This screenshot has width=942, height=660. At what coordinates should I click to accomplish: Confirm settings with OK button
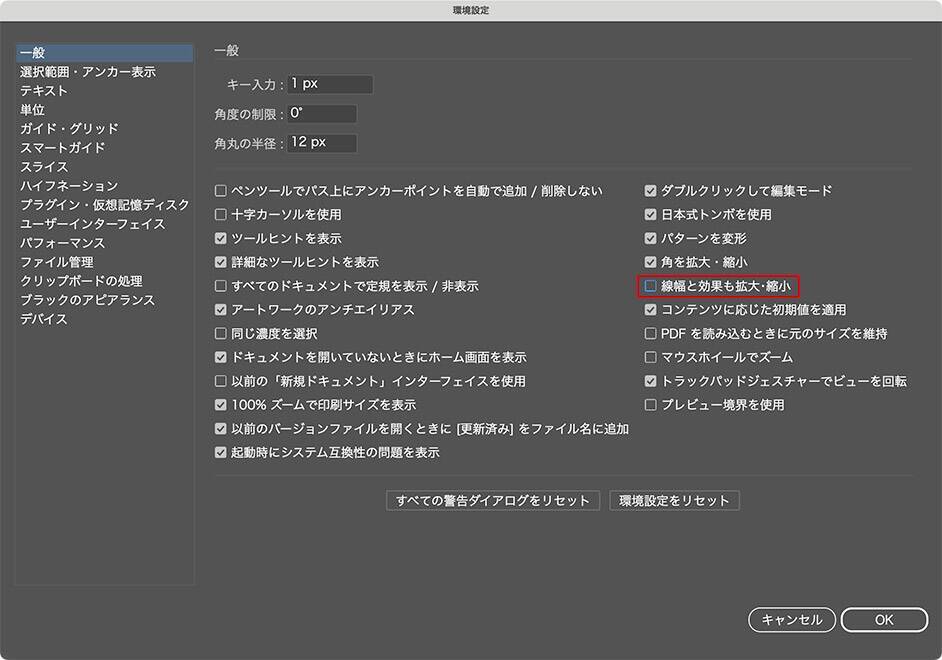(x=884, y=620)
